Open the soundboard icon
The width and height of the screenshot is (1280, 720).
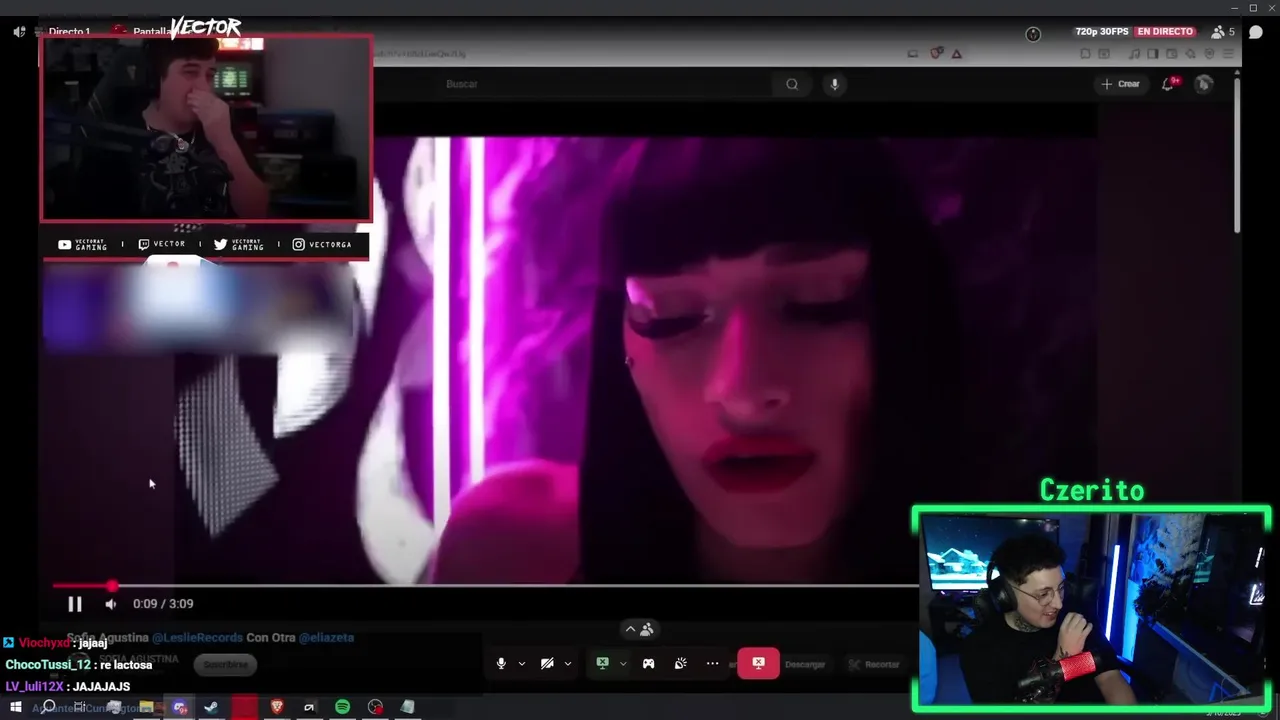pos(680,664)
